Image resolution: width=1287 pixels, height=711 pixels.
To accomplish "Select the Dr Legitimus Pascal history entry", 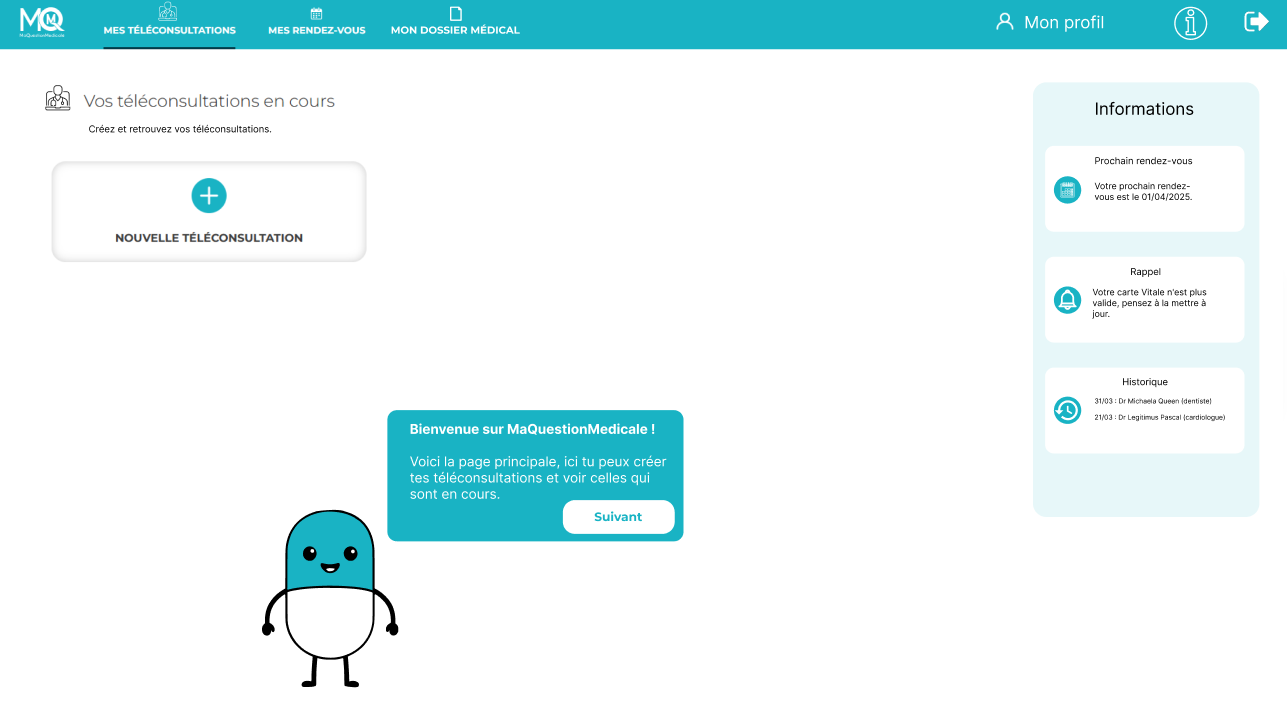I will point(1159,417).
